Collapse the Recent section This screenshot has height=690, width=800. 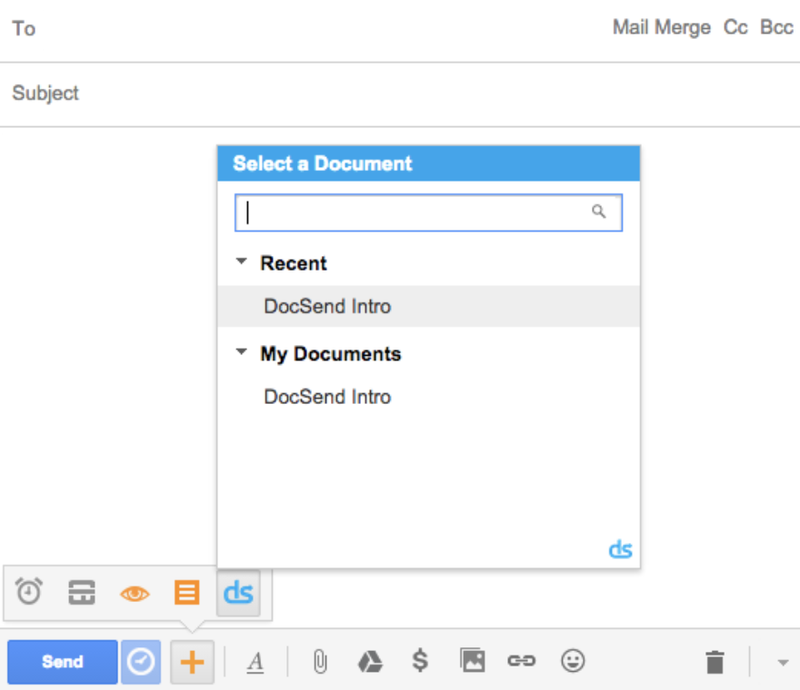tap(241, 261)
